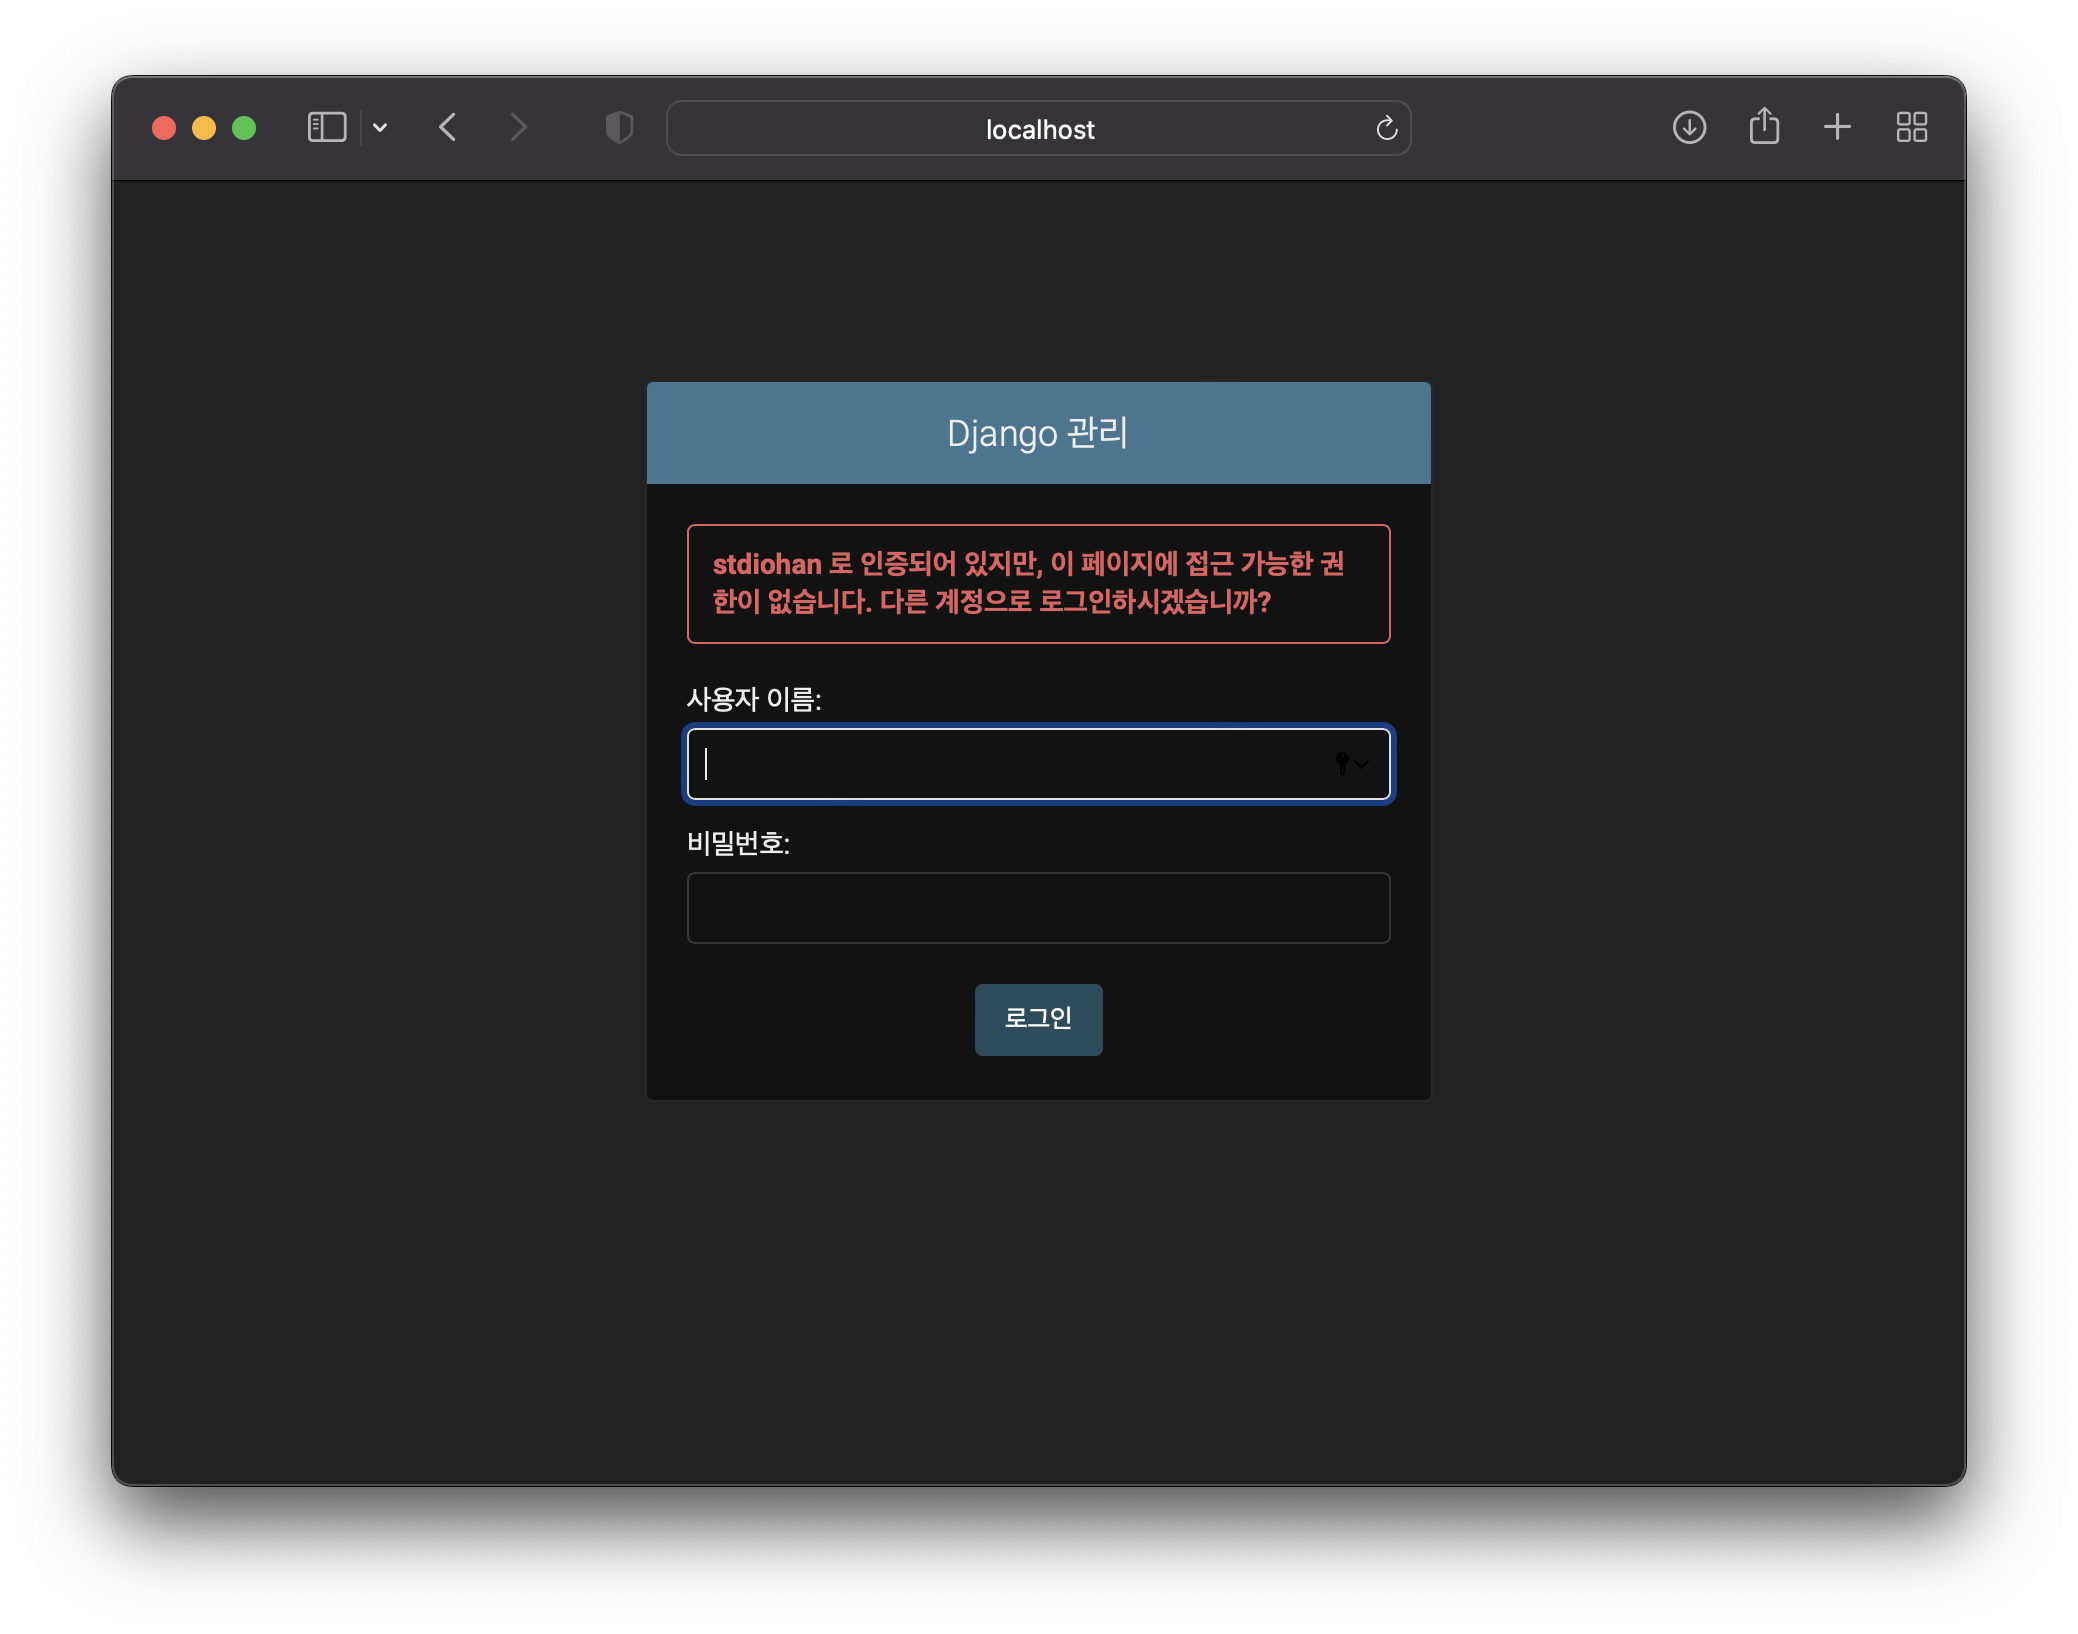This screenshot has height=1634, width=2078.
Task: Click the forward navigation arrow
Action: click(517, 128)
